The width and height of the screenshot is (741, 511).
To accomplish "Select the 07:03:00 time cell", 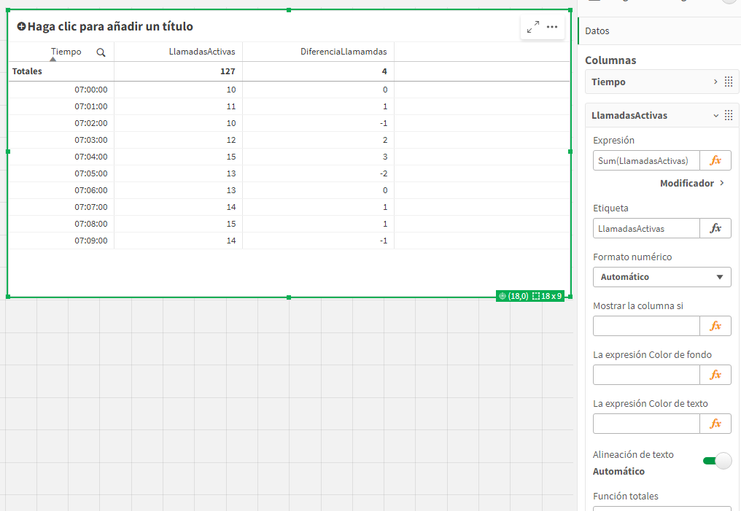I will point(91,140).
